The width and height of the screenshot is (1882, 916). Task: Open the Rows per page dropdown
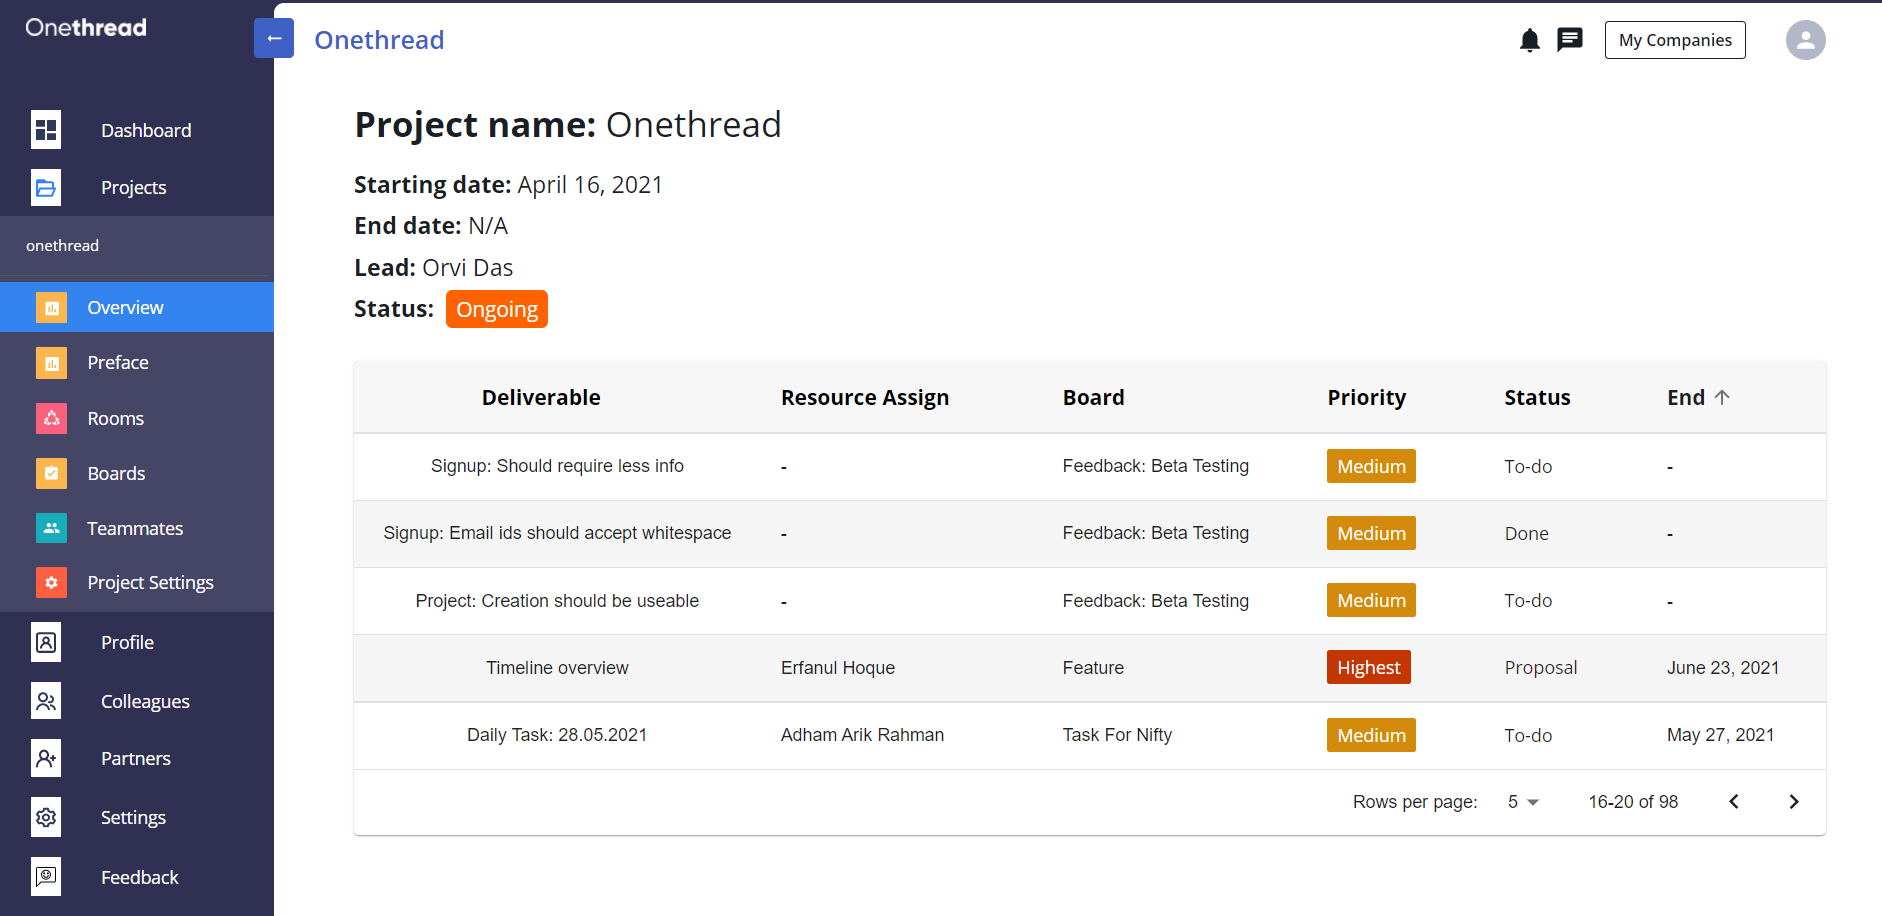[x=1523, y=802]
